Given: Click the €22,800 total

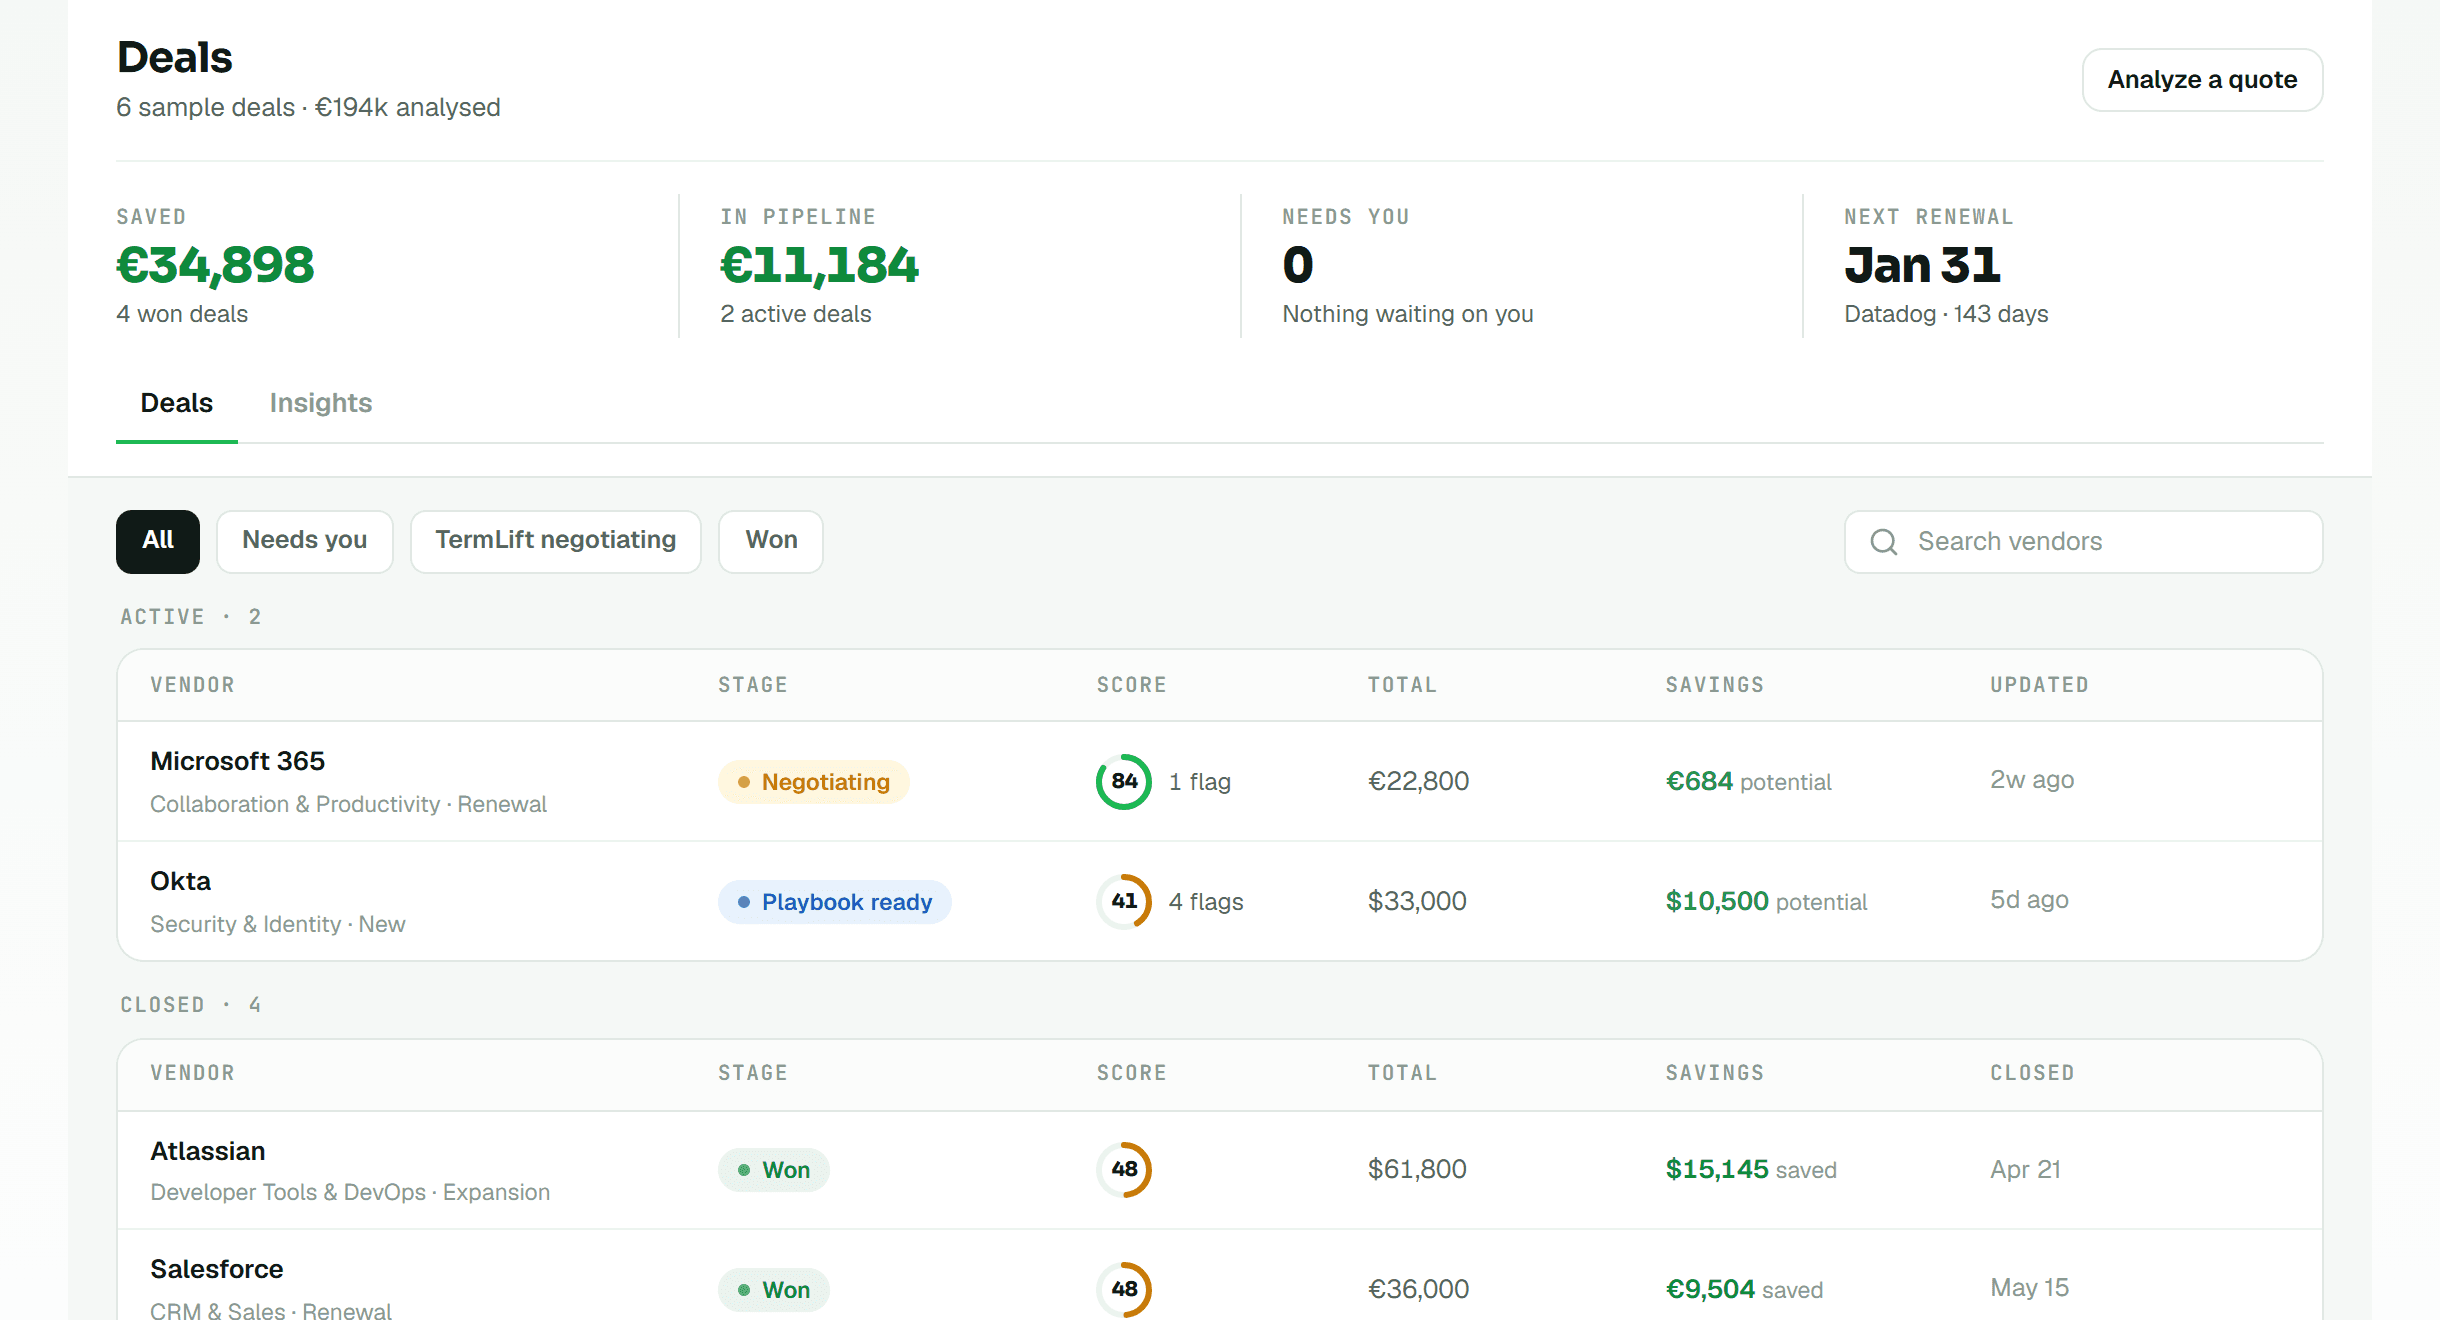Looking at the screenshot, I should click(x=1418, y=781).
